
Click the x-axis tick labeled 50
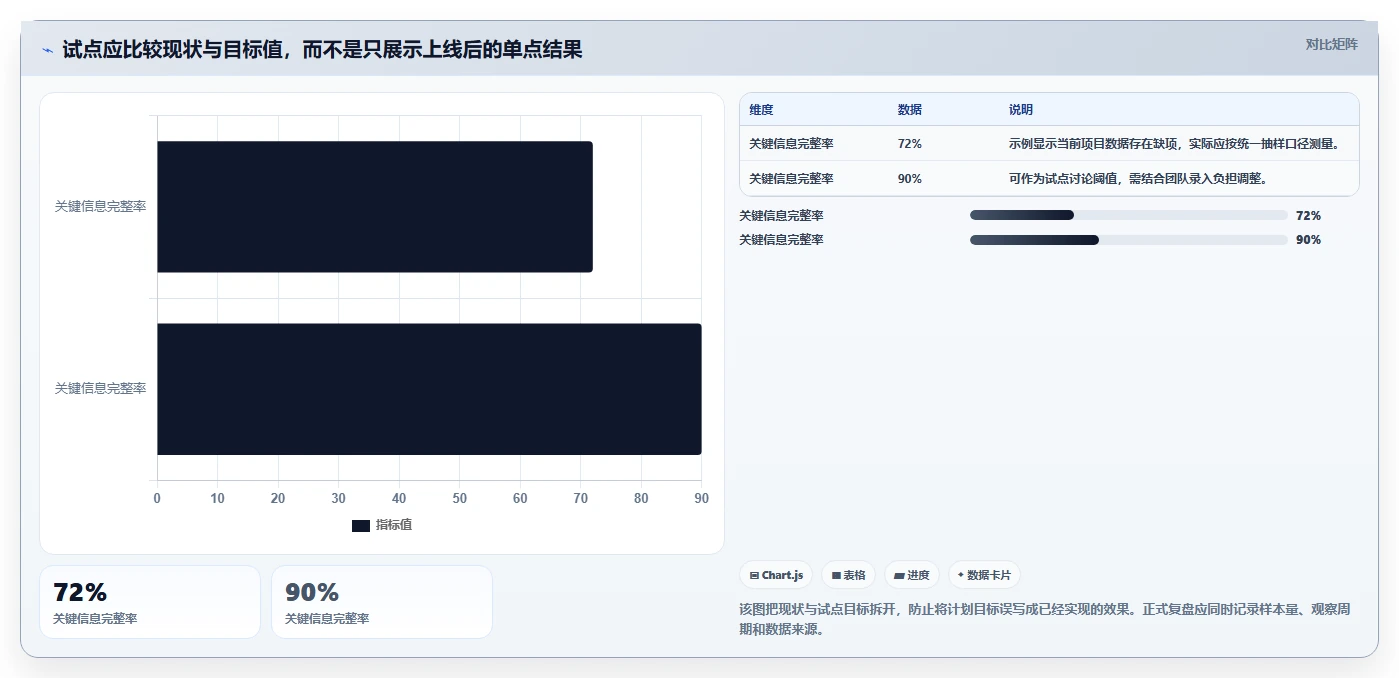[460, 498]
